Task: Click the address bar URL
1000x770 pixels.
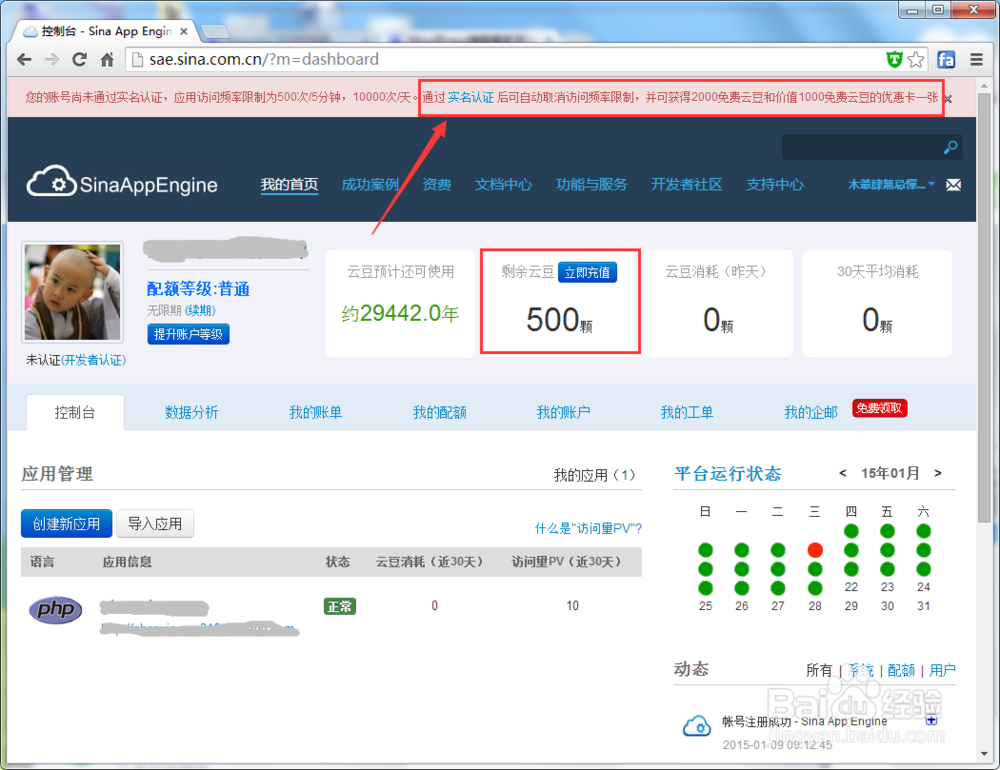Action: pyautogui.click(x=264, y=59)
